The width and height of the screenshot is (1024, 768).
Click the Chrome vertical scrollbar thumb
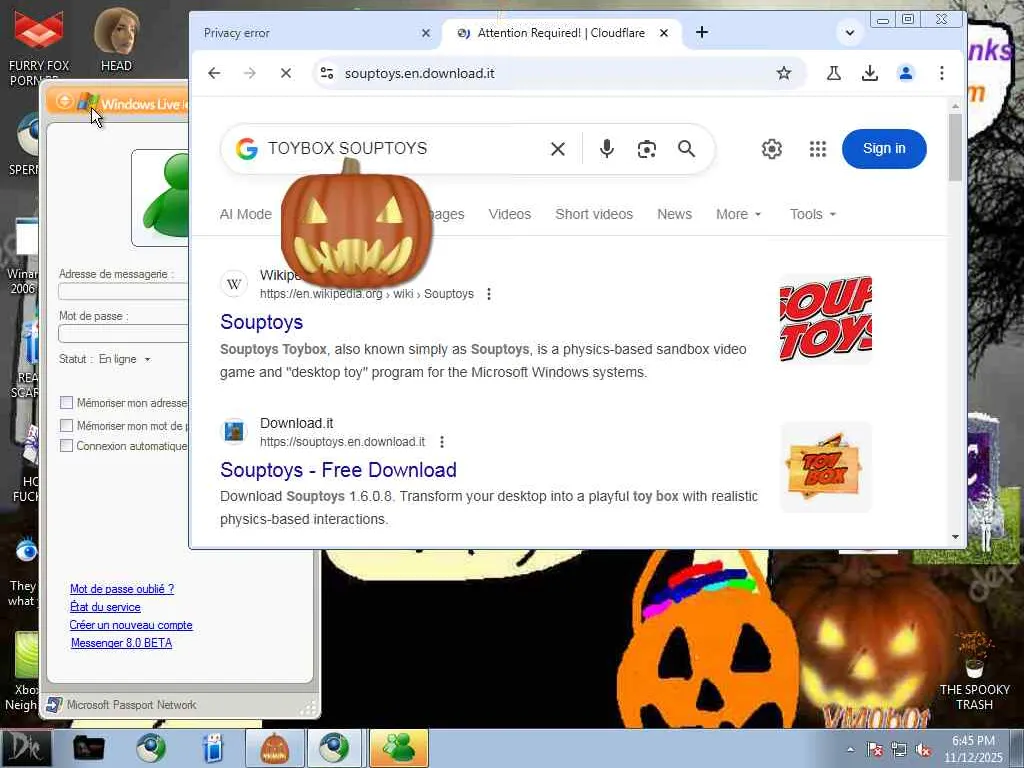click(955, 148)
